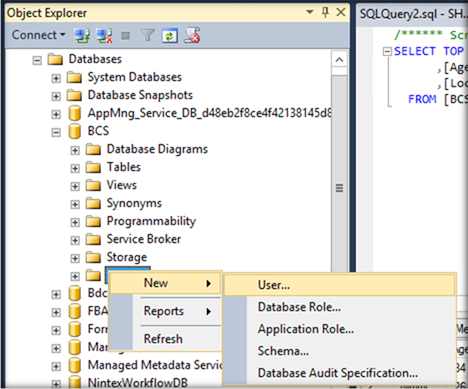468x389 pixels.
Task: Switch to the SQLQuery2.sql tab
Action: coord(413,14)
